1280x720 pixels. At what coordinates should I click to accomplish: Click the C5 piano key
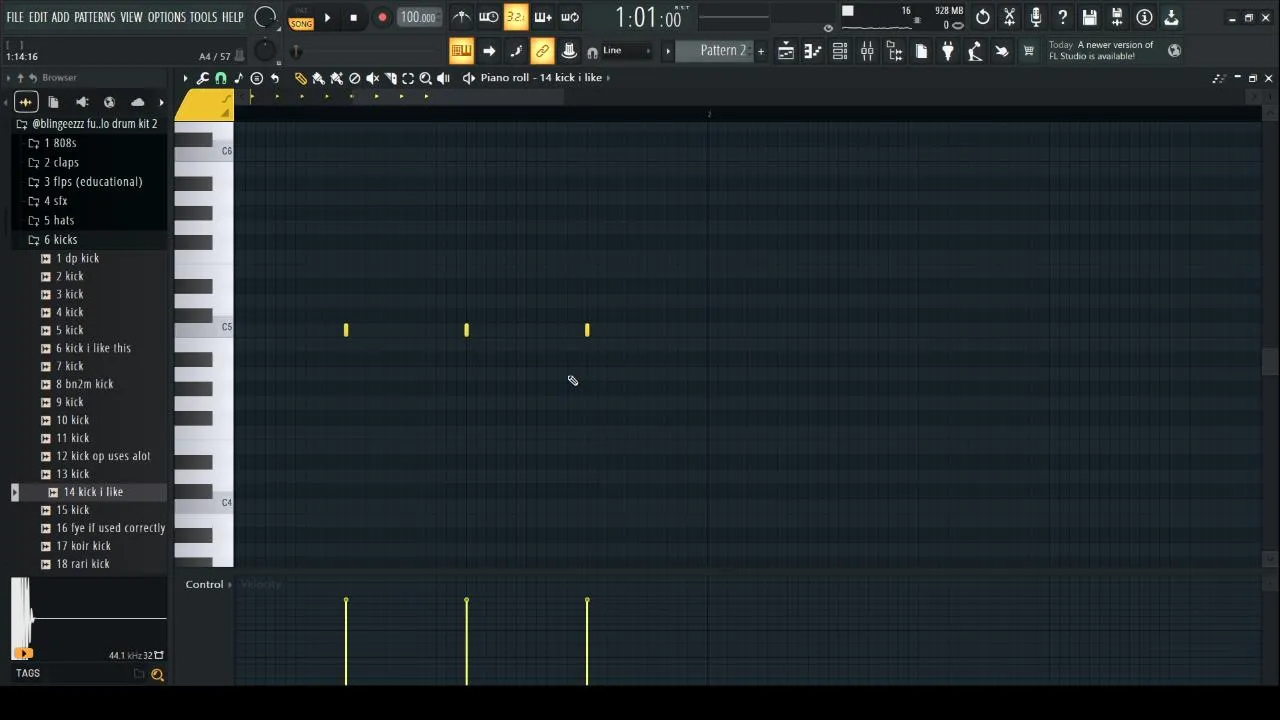(204, 328)
